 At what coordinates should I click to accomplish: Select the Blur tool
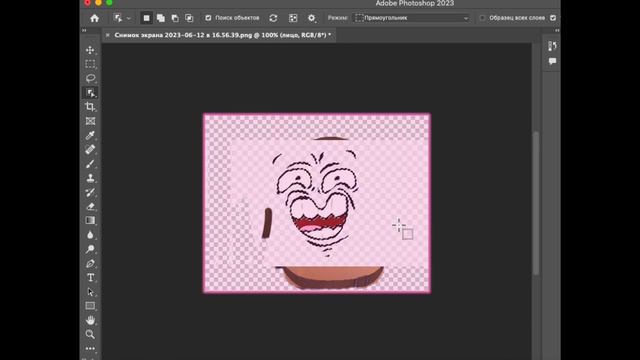90,235
